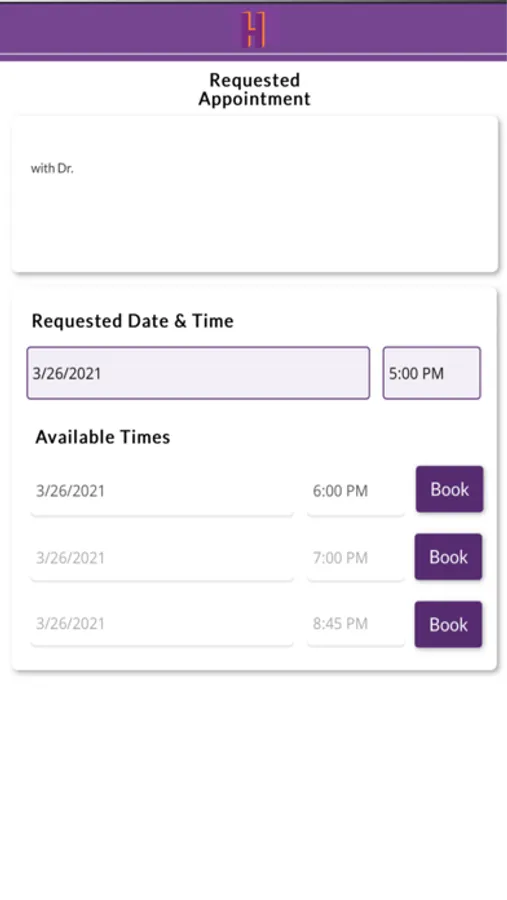Click the 6:00 PM available time field
This screenshot has height=900, width=507.
[x=356, y=491]
